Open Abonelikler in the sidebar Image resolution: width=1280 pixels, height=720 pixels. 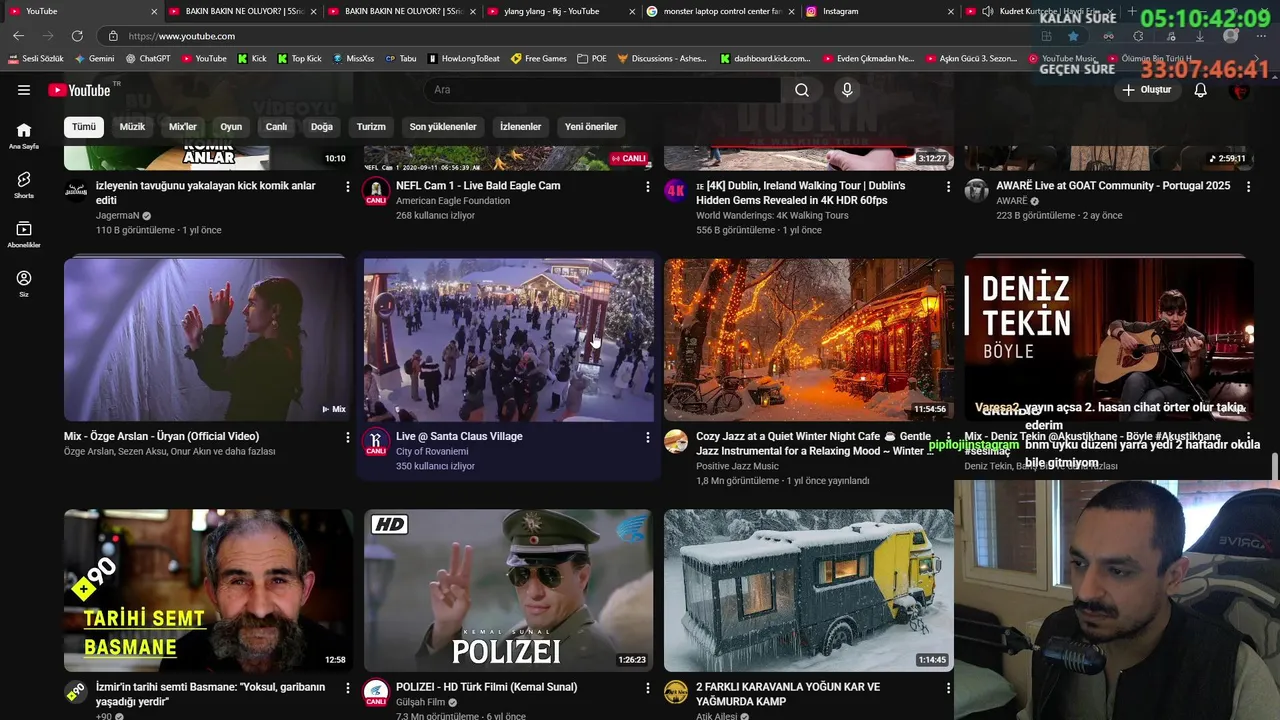[24, 235]
